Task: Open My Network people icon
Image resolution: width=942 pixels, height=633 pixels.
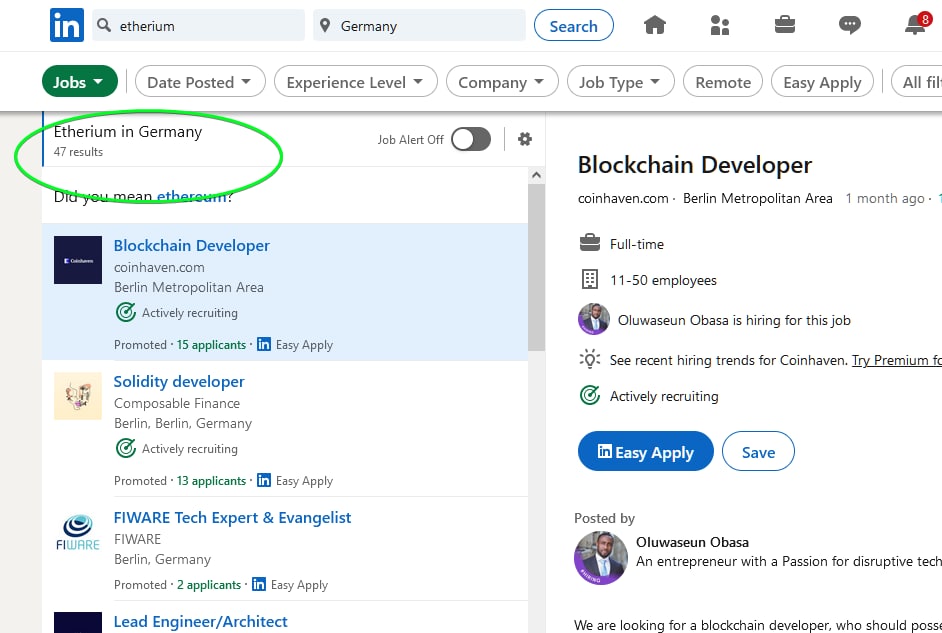Action: coord(720,25)
